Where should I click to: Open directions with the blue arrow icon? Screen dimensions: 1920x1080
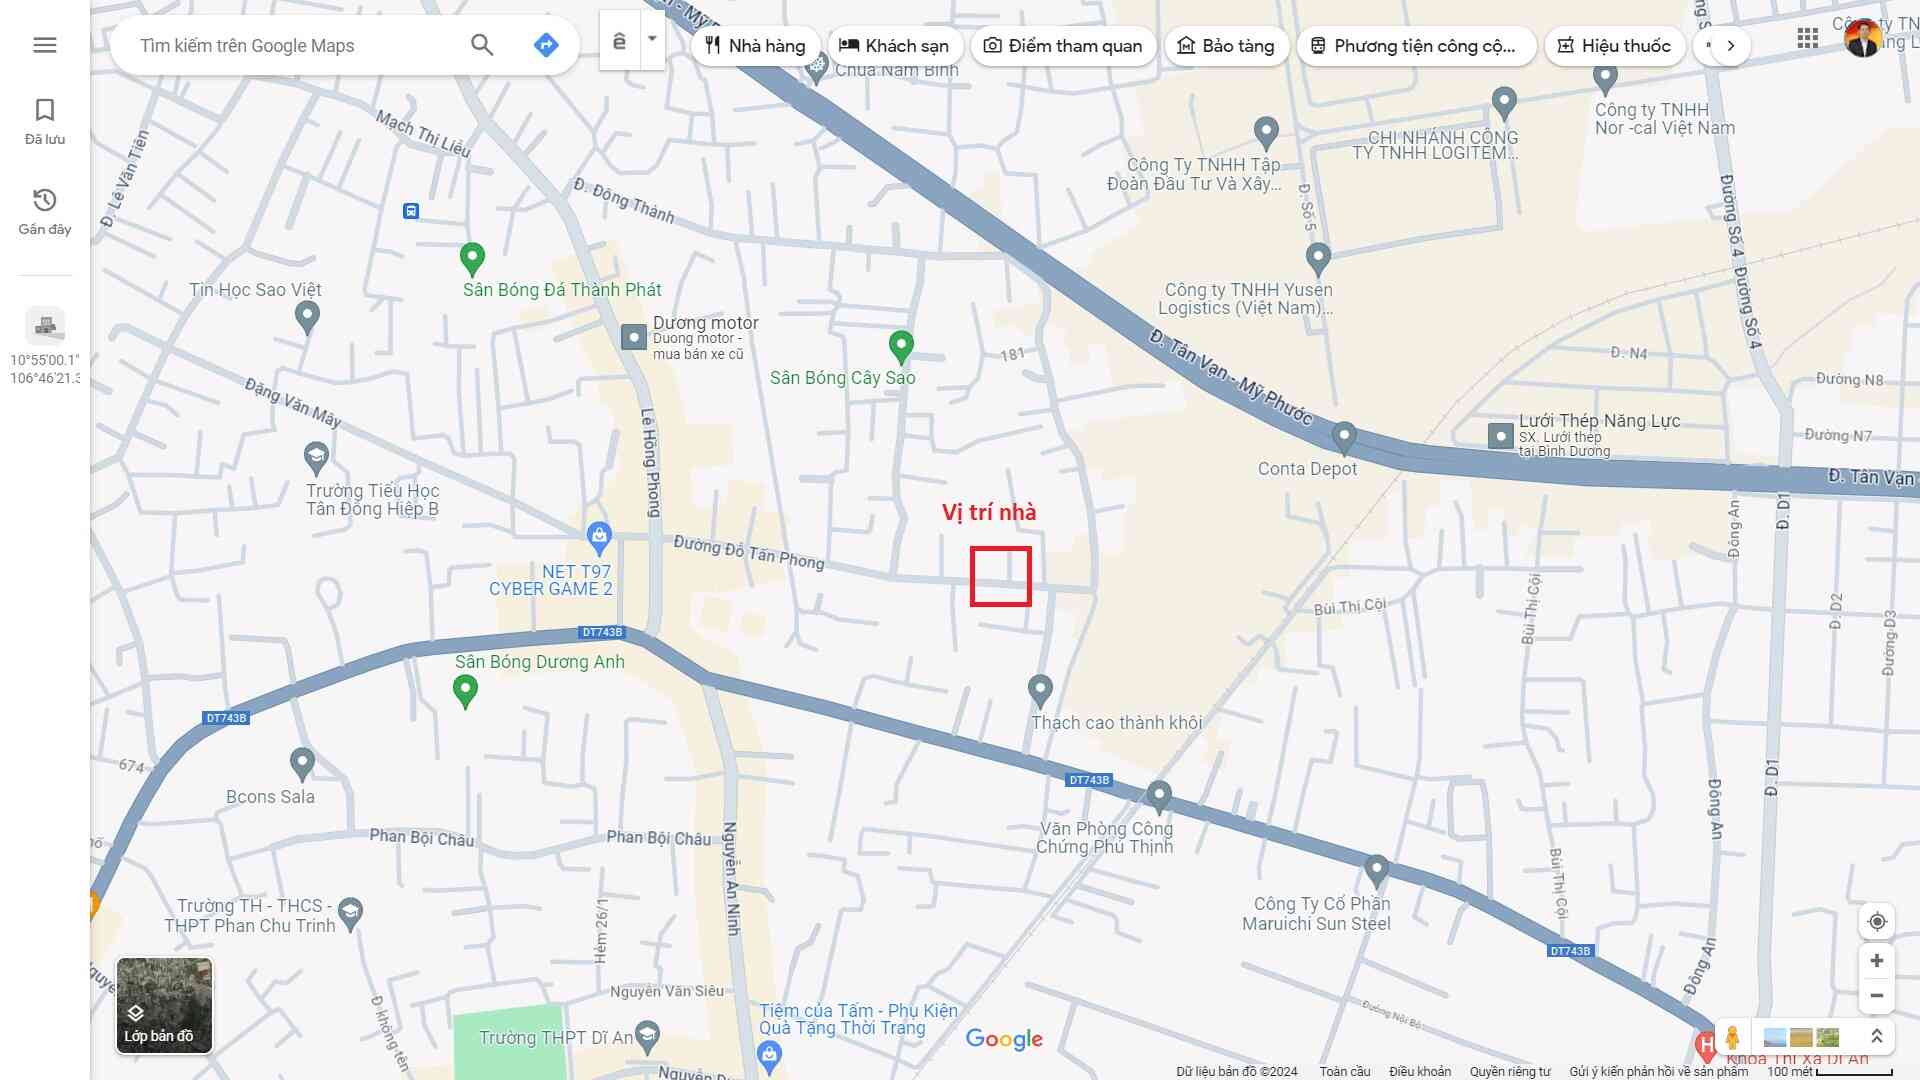click(x=546, y=45)
